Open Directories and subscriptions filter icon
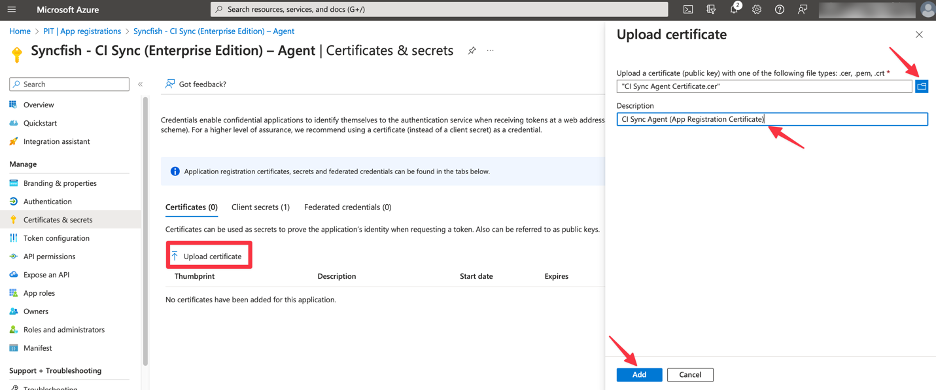 coord(710,10)
